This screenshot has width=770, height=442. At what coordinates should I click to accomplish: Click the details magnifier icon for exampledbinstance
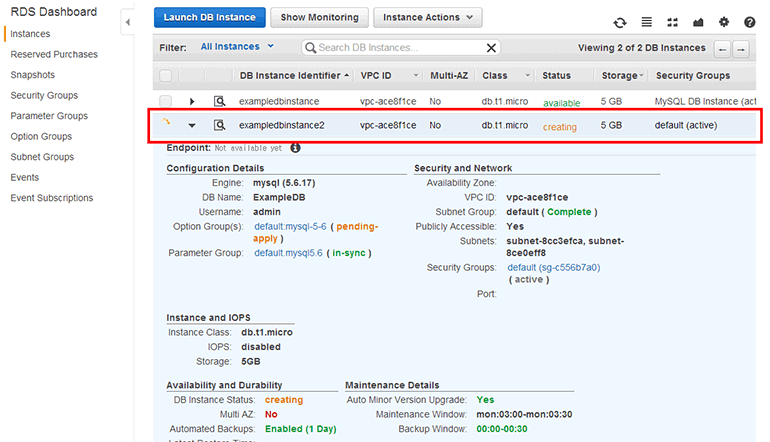pyautogui.click(x=220, y=101)
